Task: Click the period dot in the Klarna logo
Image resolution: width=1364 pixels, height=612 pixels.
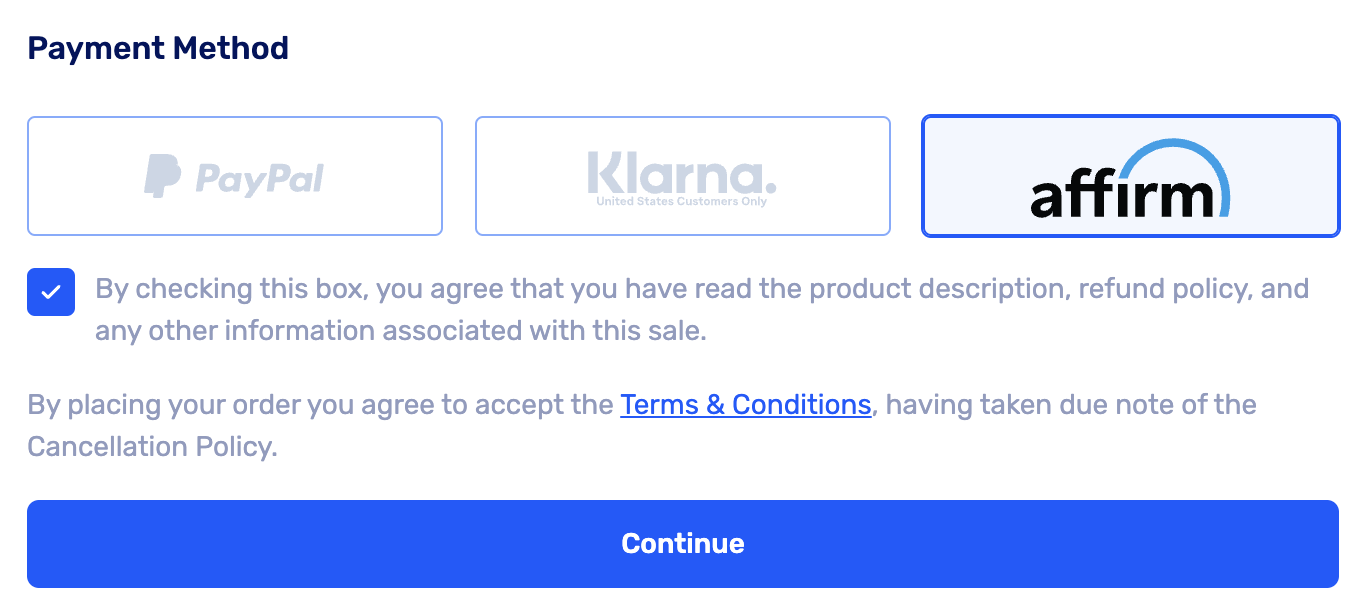Action: tap(769, 188)
